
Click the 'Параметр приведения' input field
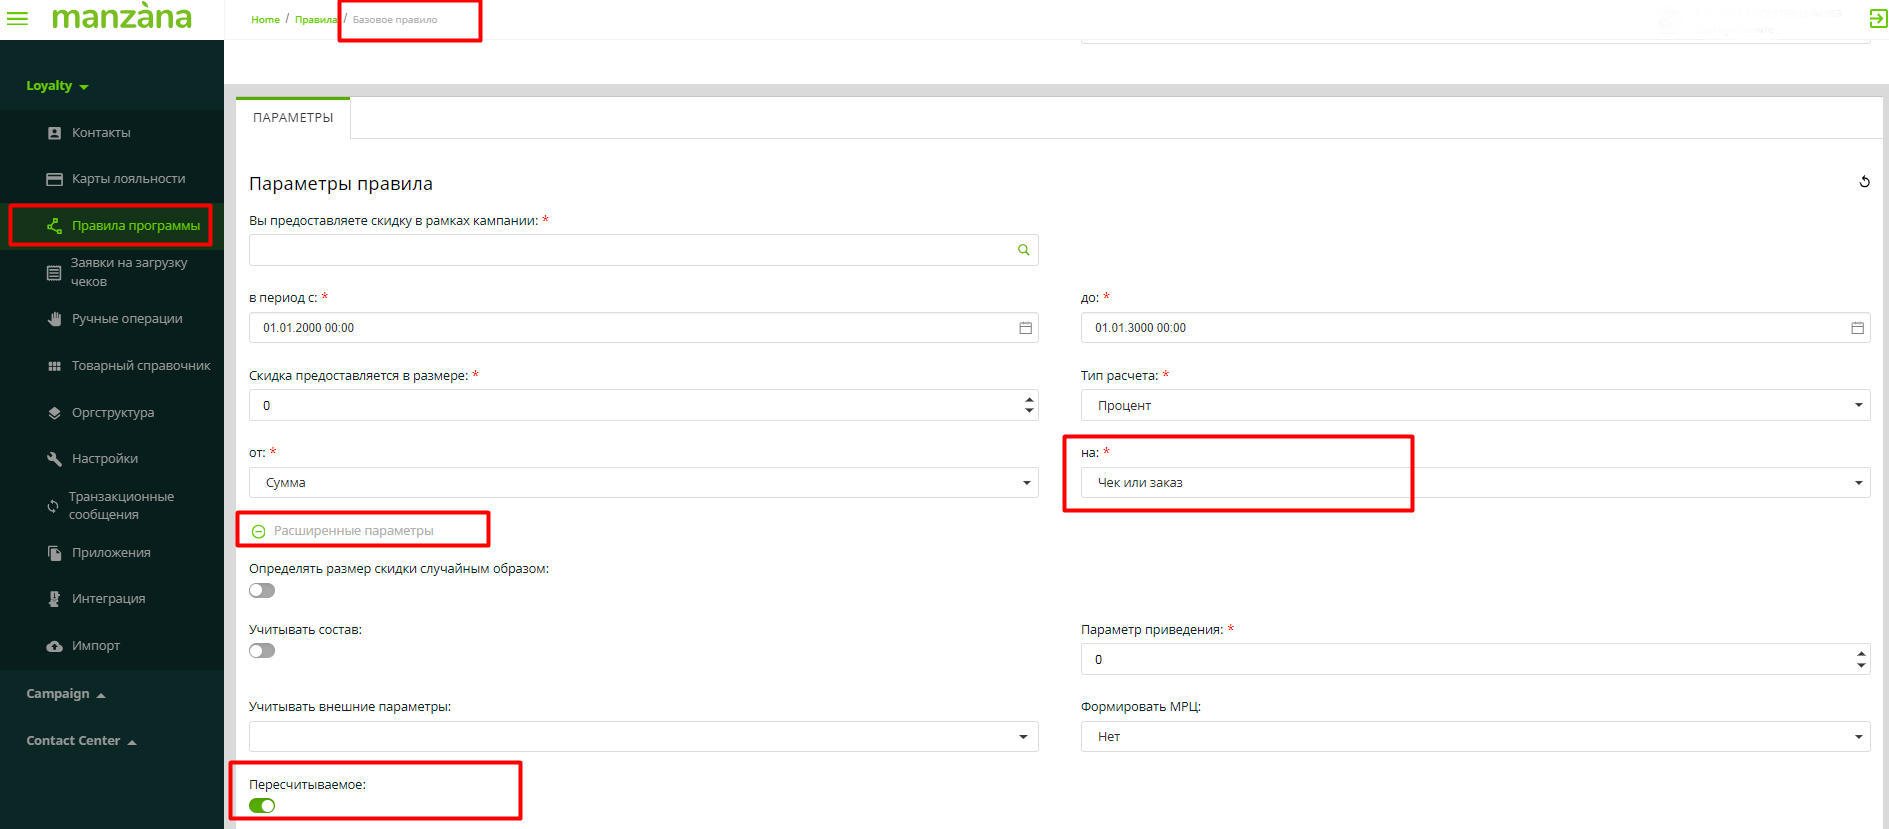tap(1465, 660)
